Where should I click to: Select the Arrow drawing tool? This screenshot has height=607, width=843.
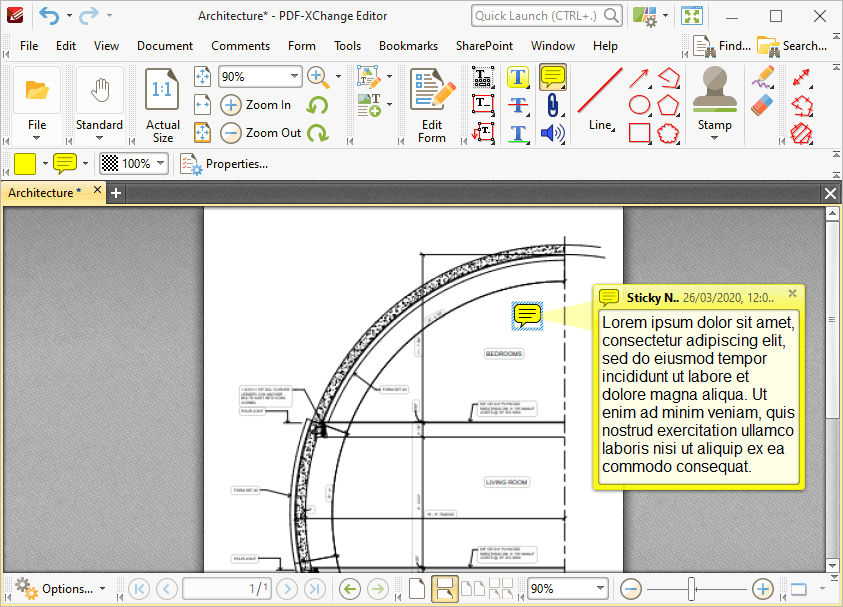[x=640, y=77]
